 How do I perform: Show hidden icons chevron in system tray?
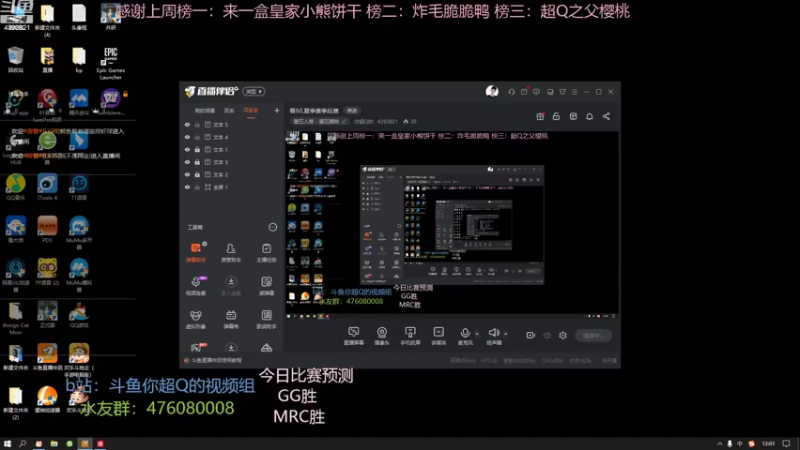(x=719, y=444)
